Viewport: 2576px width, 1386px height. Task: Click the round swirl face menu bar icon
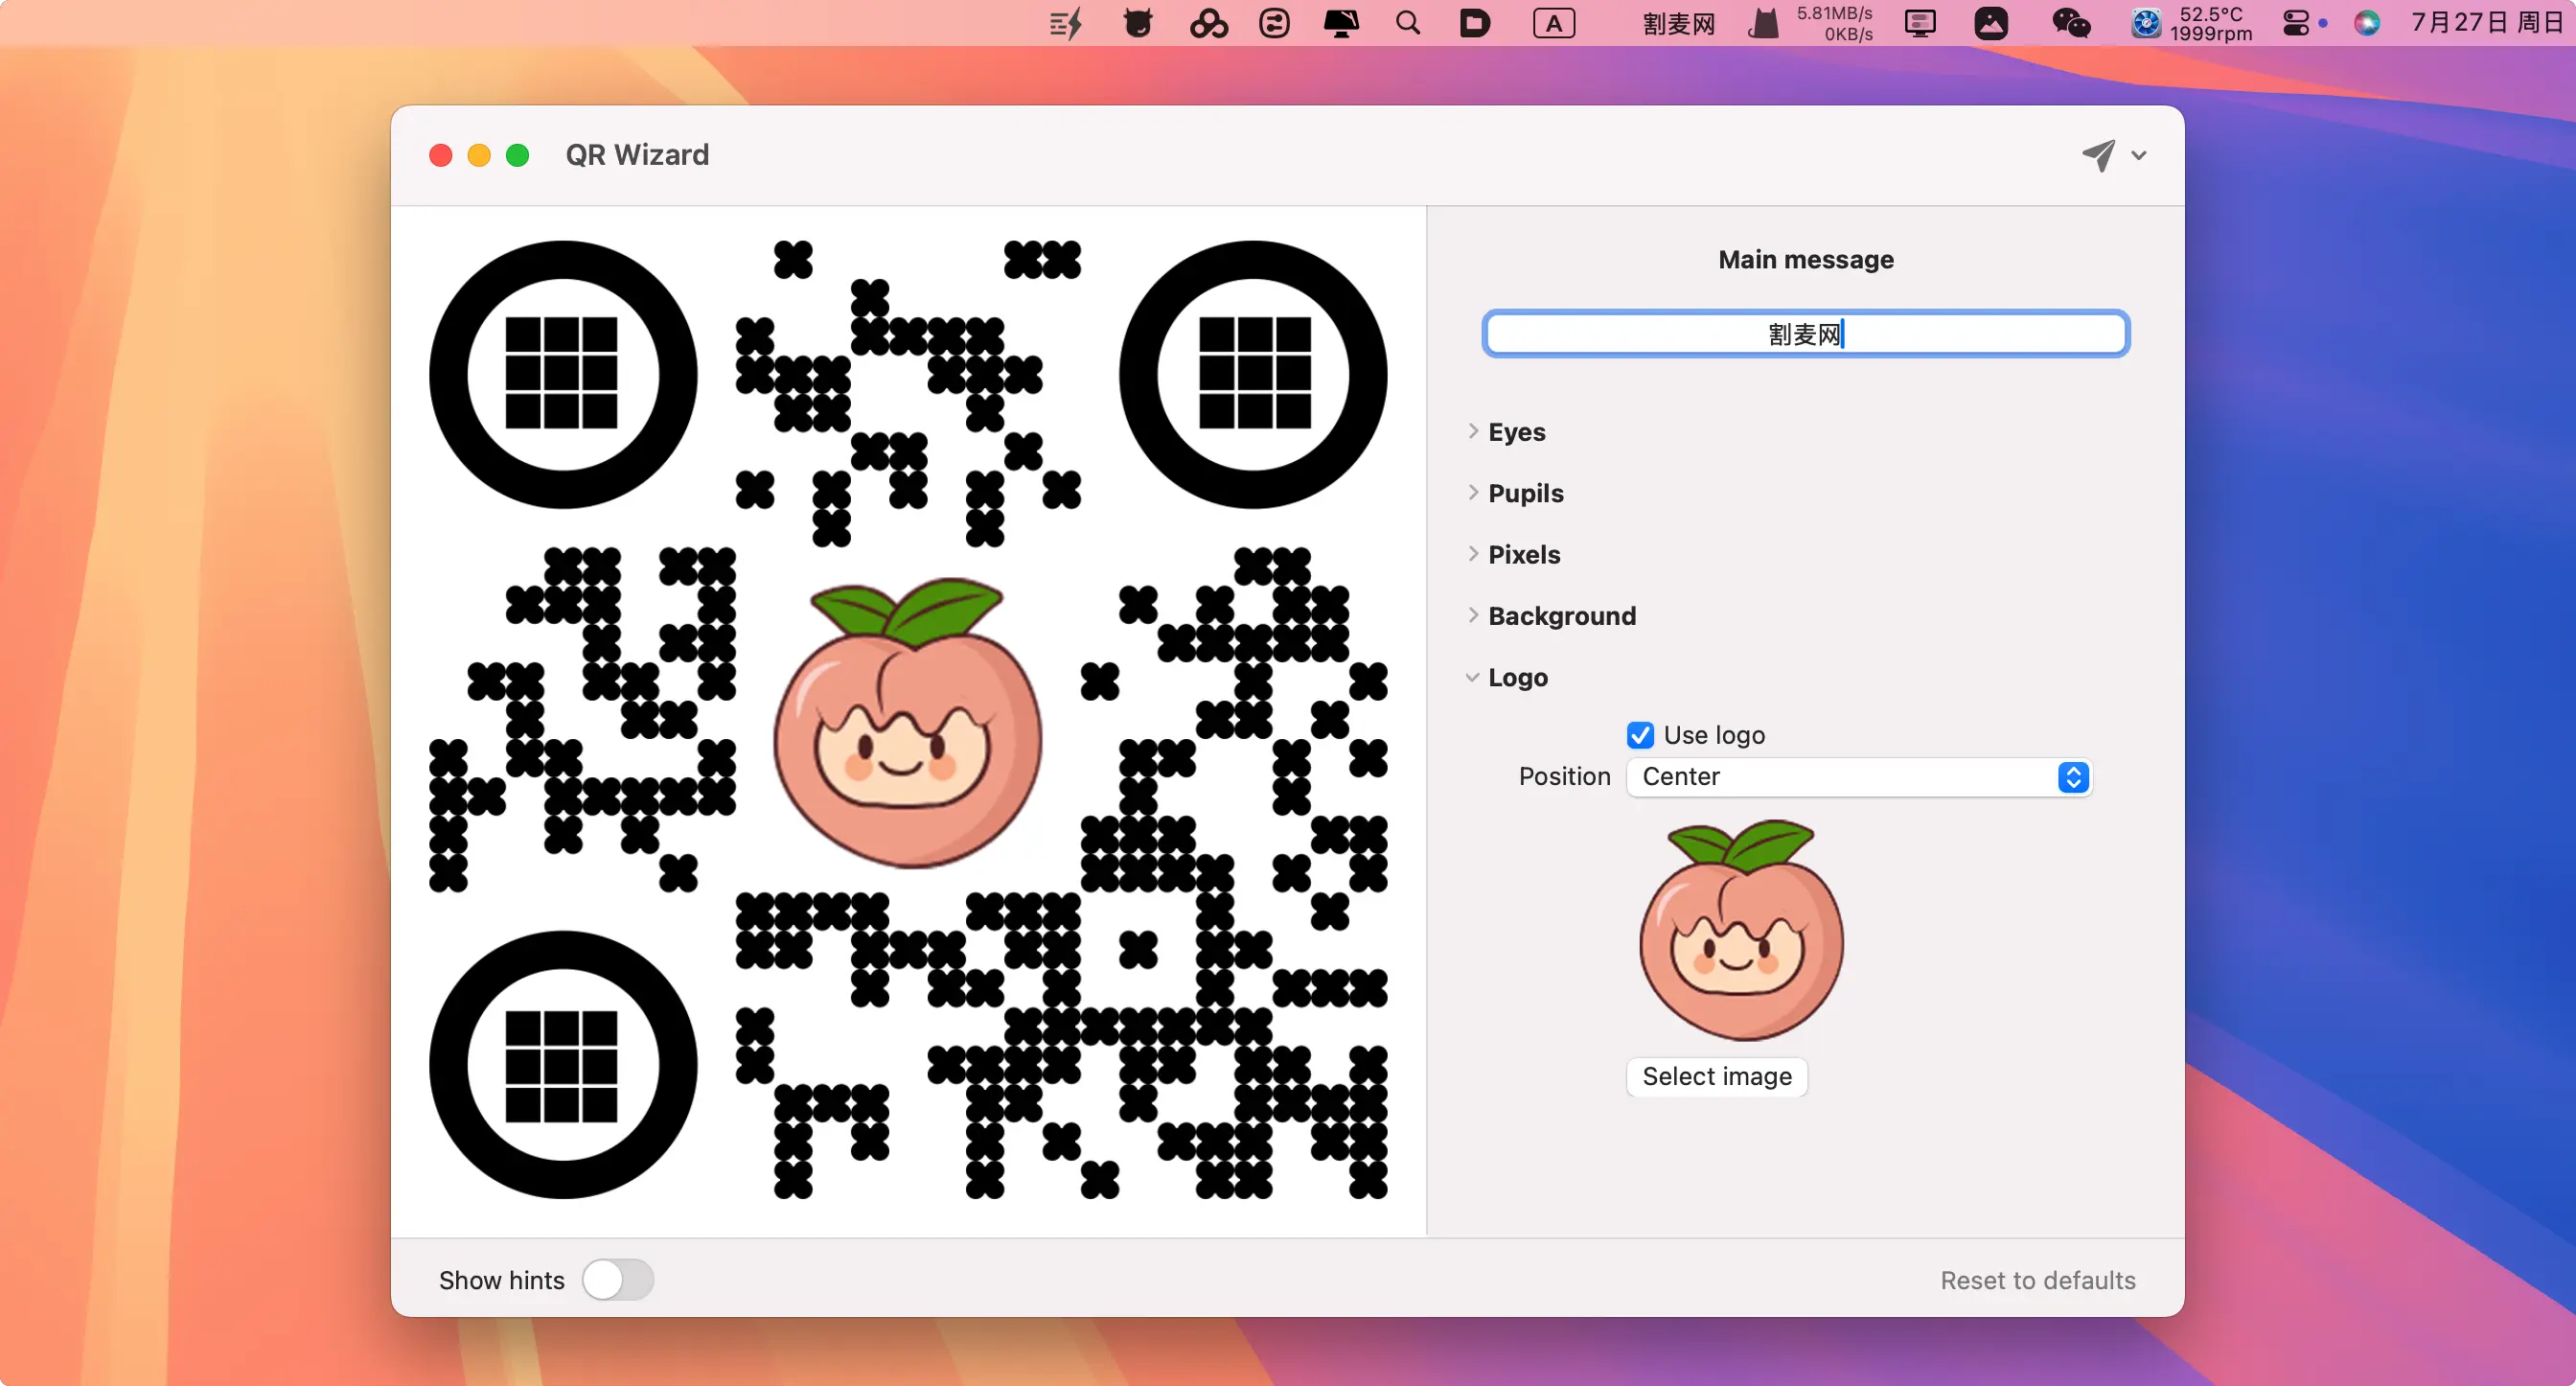[x=1274, y=23]
